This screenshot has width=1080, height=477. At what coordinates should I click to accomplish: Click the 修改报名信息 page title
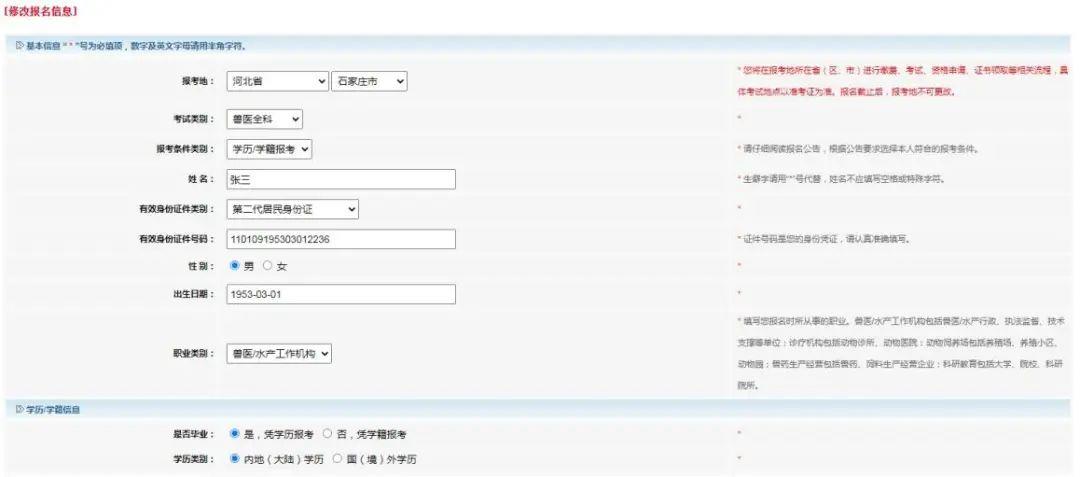[42, 11]
